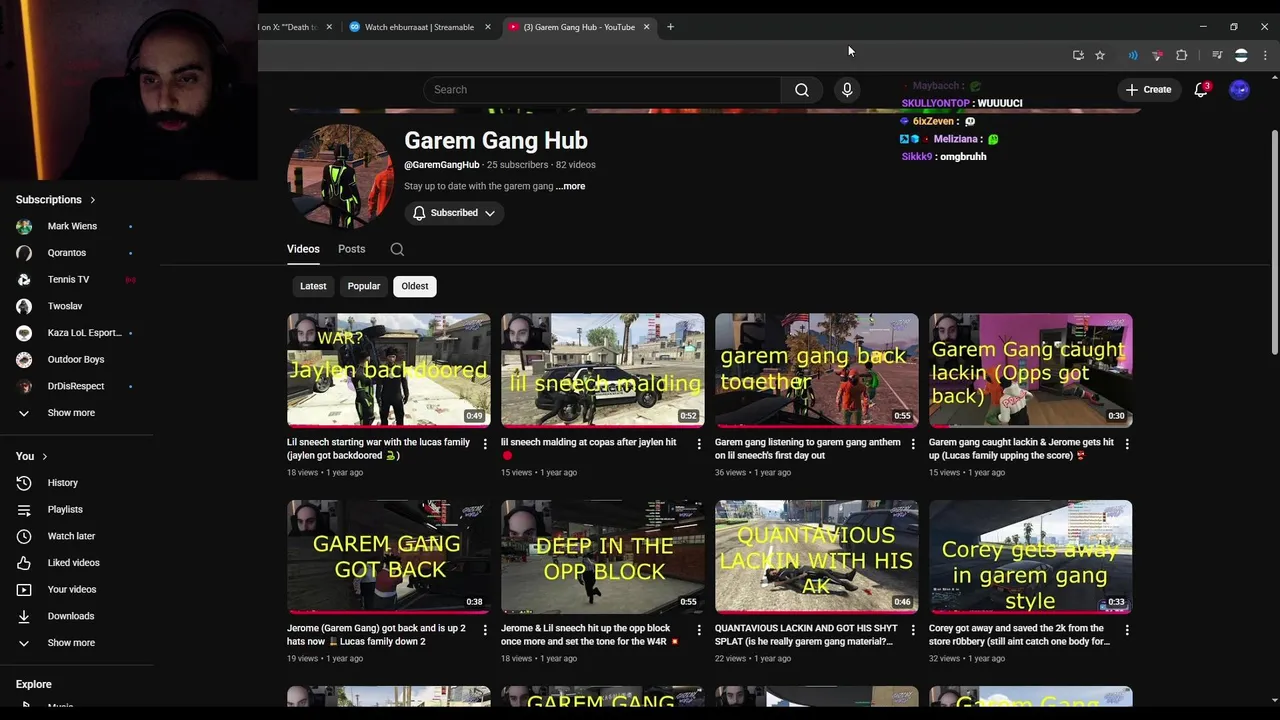Open options menu for 'Jerome & Lil sneech' video
Viewport: 1280px width, 720px height.
[699, 630]
